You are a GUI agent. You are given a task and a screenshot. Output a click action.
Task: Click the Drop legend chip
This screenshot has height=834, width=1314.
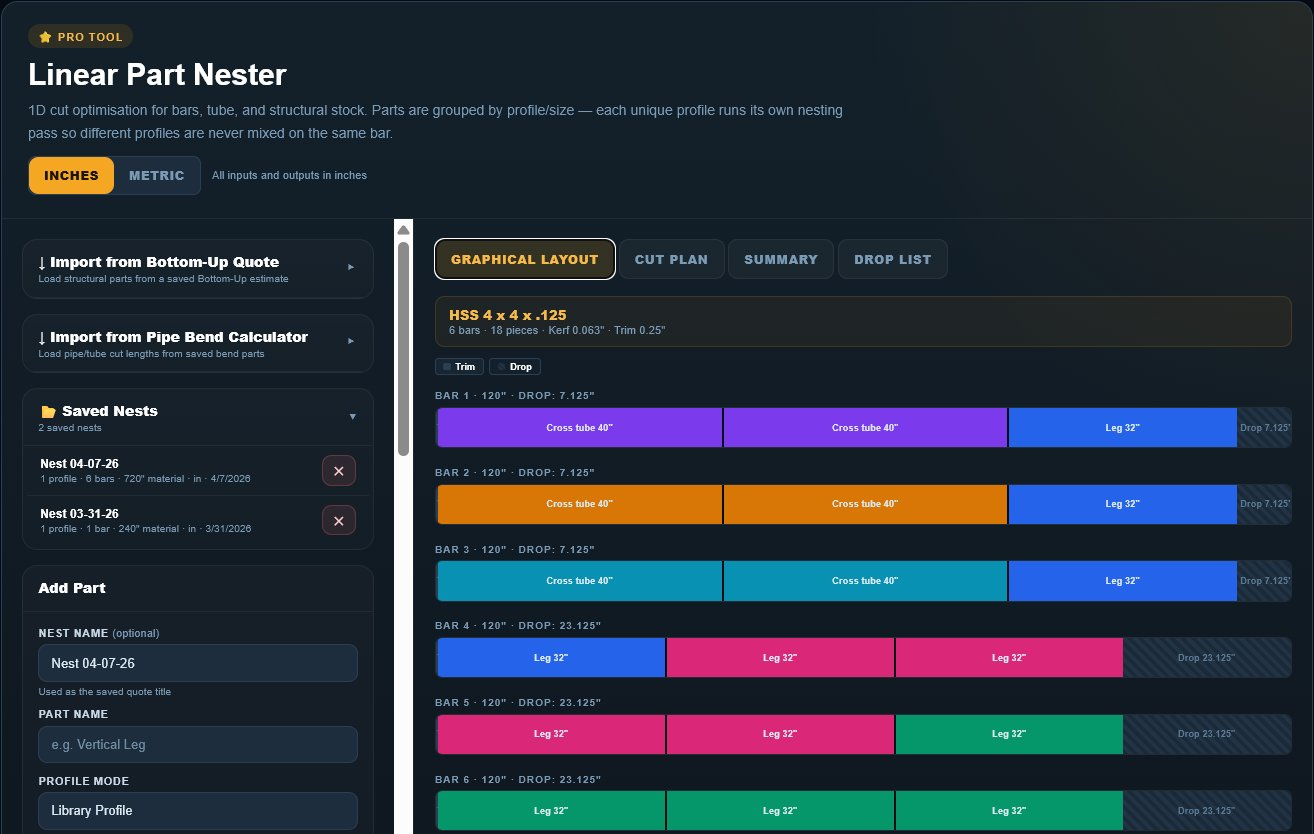pyautogui.click(x=514, y=367)
